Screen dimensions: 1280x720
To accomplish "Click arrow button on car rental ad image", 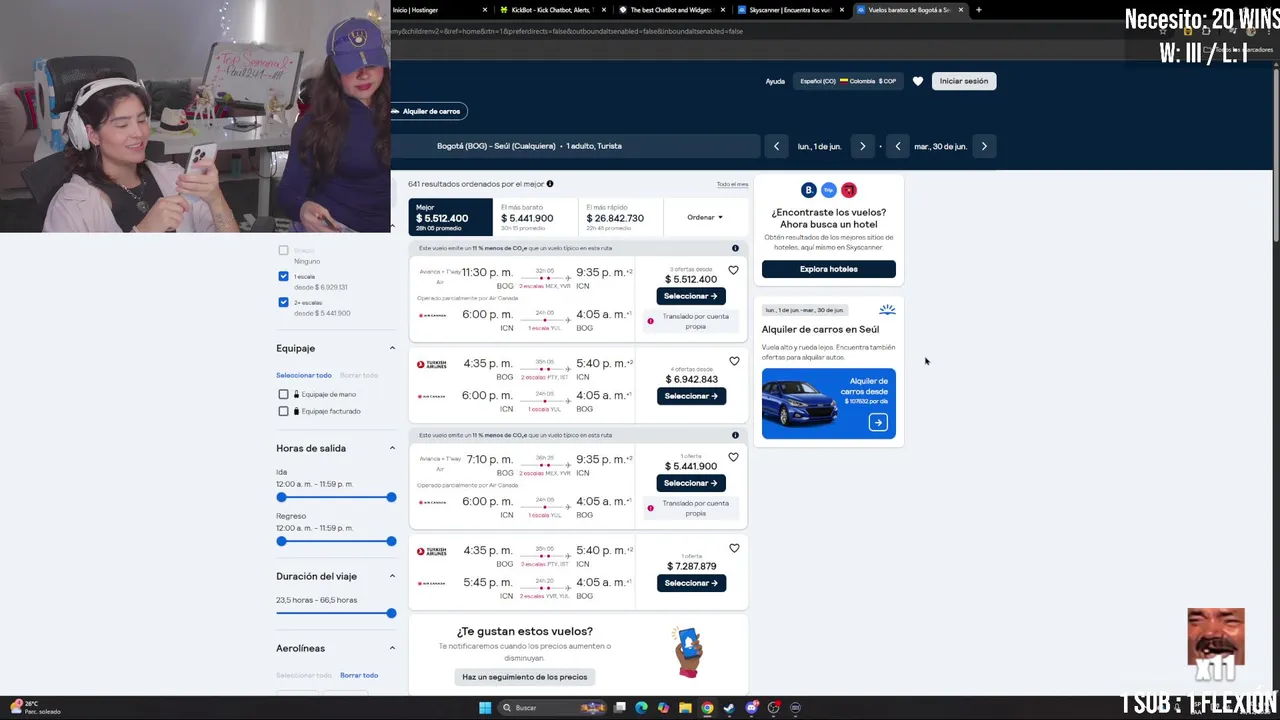I will pos(878,423).
